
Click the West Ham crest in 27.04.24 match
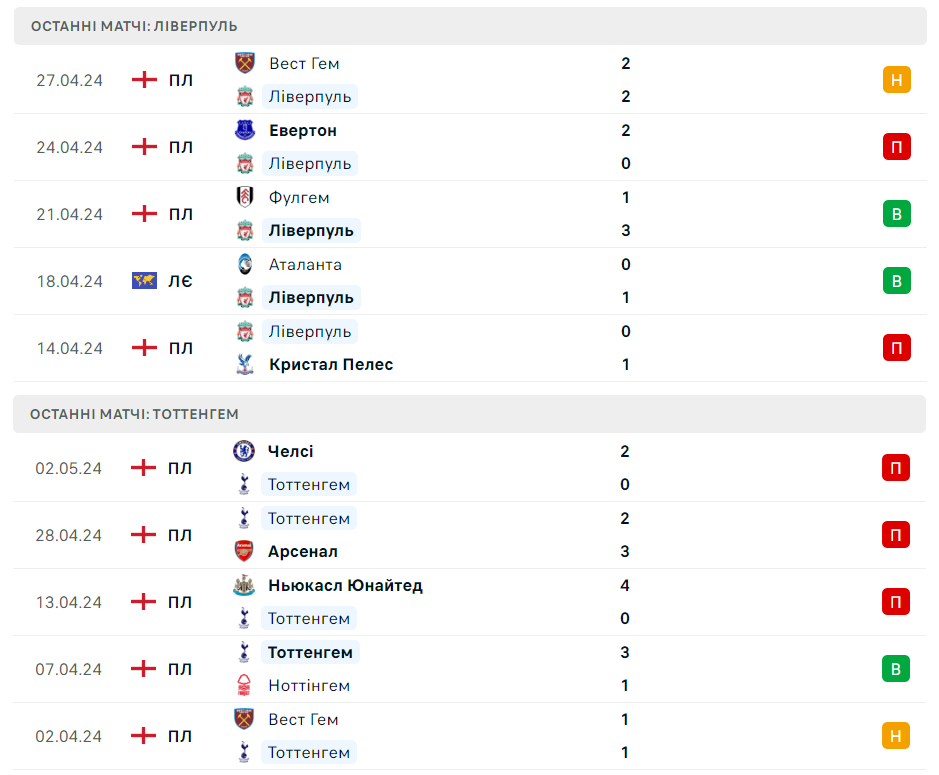(x=244, y=63)
